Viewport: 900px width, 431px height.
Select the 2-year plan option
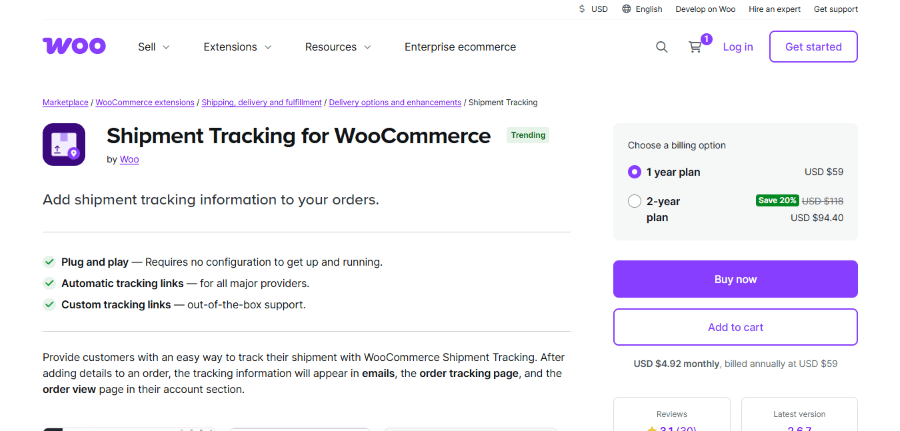[x=634, y=201]
